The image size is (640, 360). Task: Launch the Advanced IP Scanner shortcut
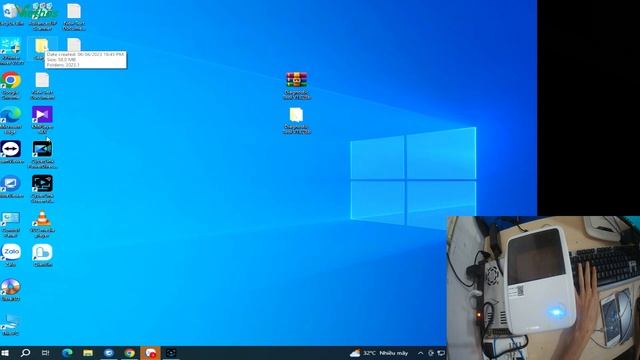pos(42,16)
